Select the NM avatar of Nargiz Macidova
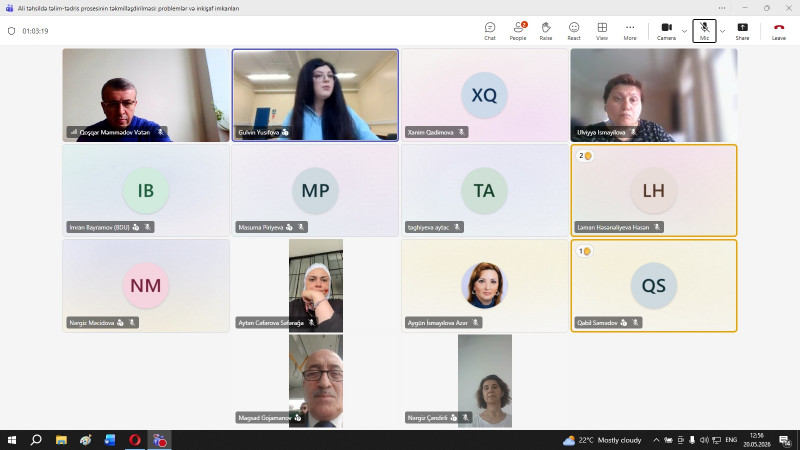The height and width of the screenshot is (450, 800). pos(146,285)
